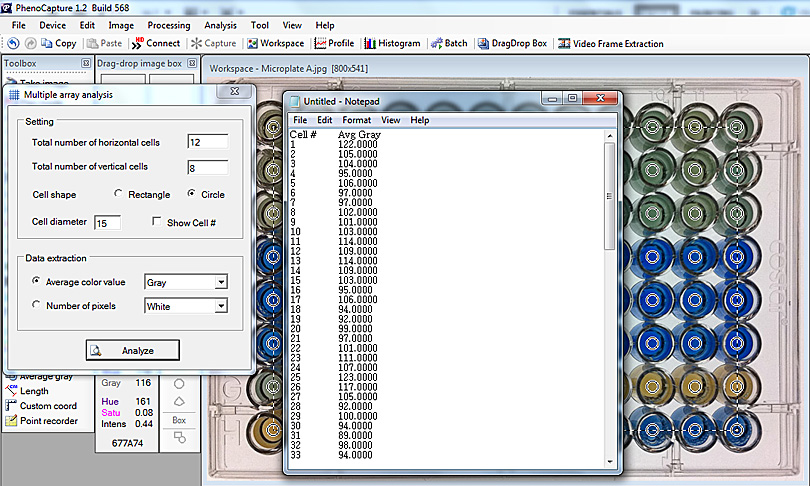Open the Processing menu
This screenshot has height=486, width=810.
click(x=168, y=25)
